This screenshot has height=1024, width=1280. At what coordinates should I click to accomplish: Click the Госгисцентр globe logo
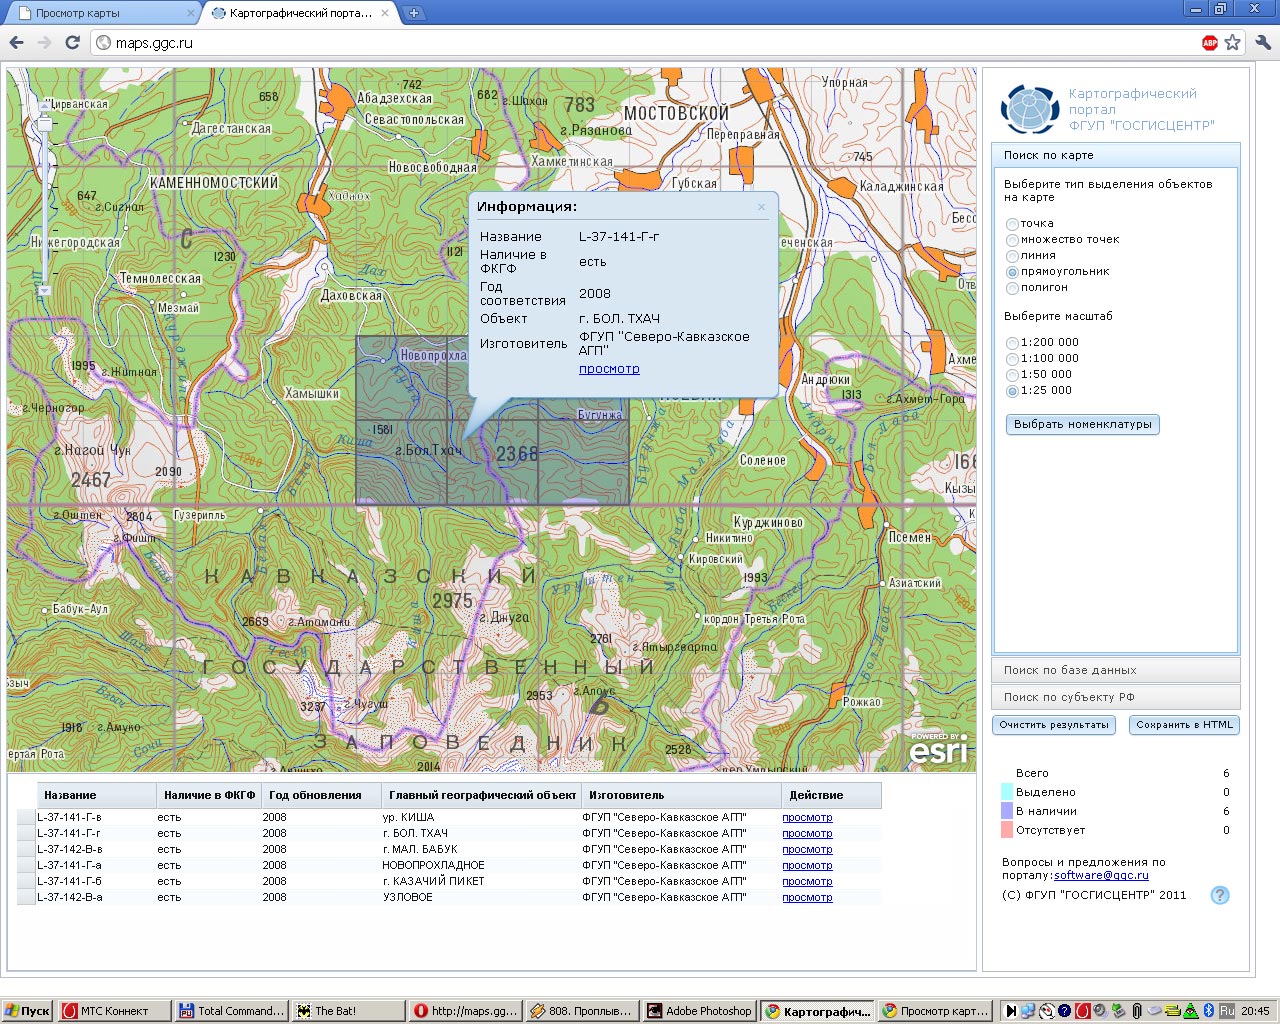1030,109
